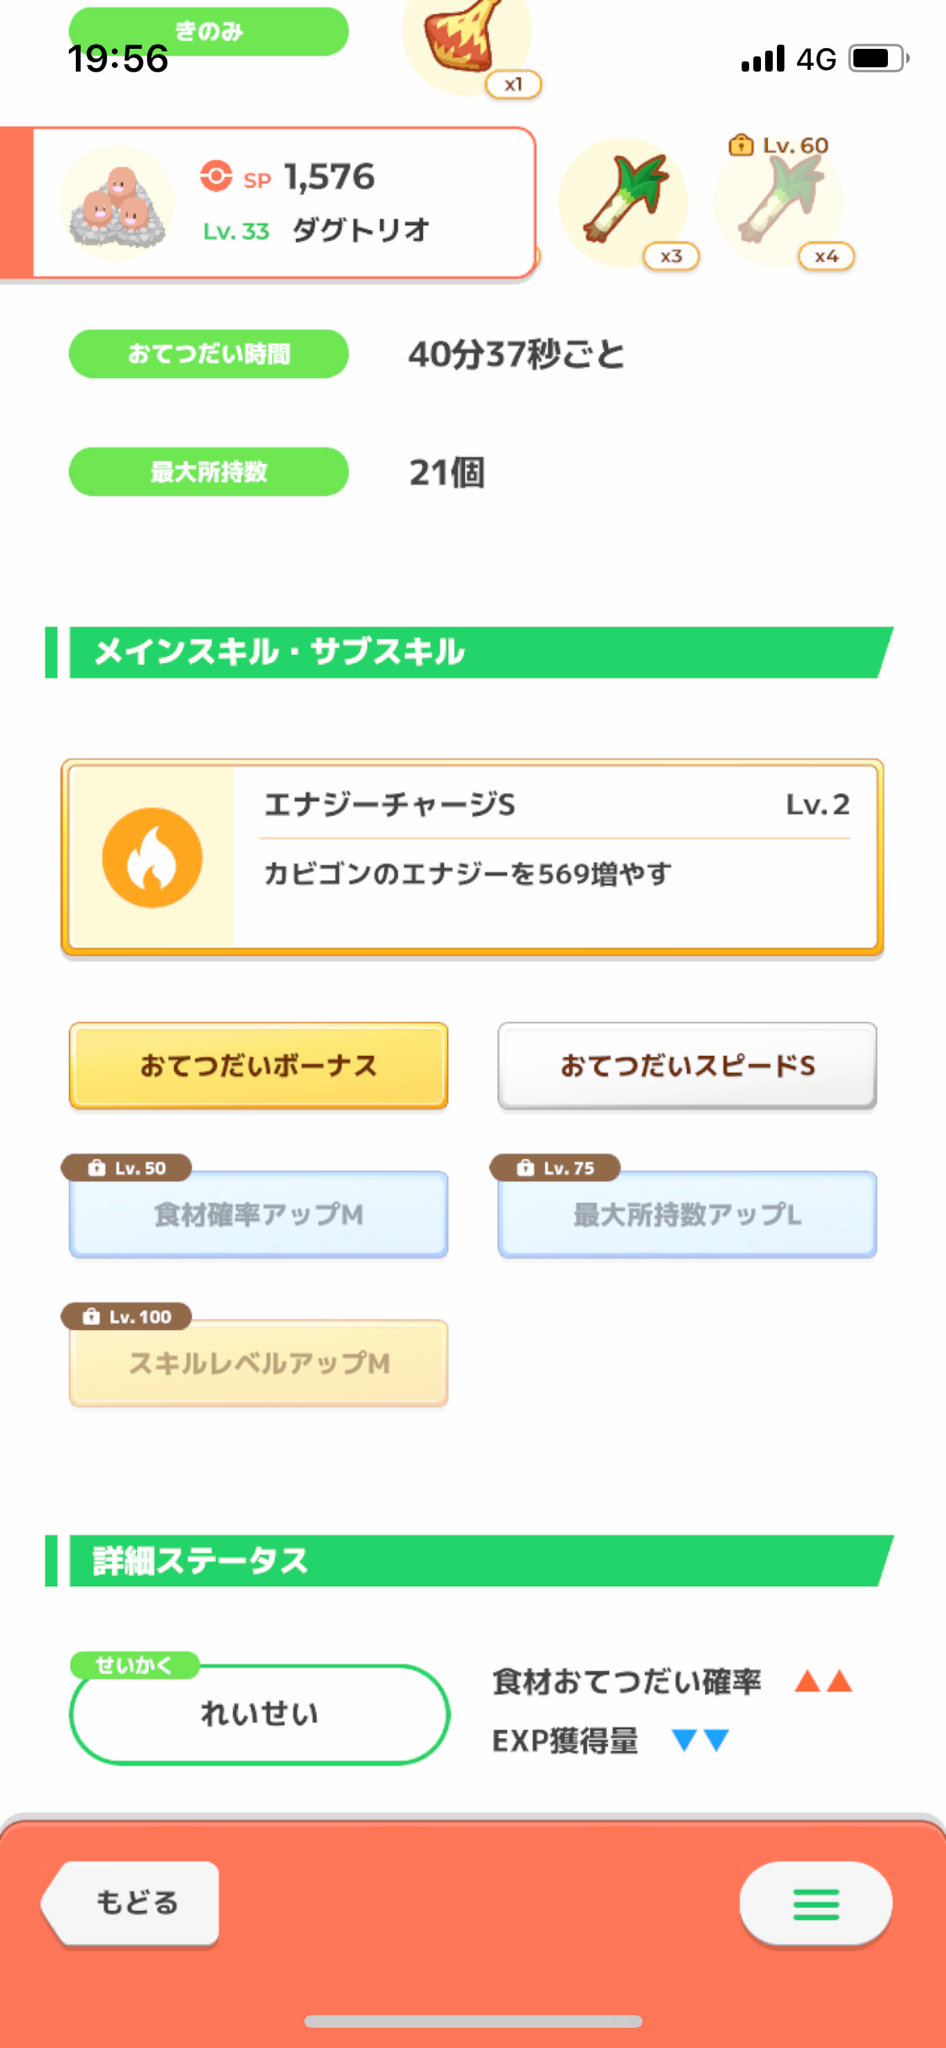Image resolution: width=946 pixels, height=2048 pixels.
Task: Go back with the もどる button
Action: coord(131,1904)
